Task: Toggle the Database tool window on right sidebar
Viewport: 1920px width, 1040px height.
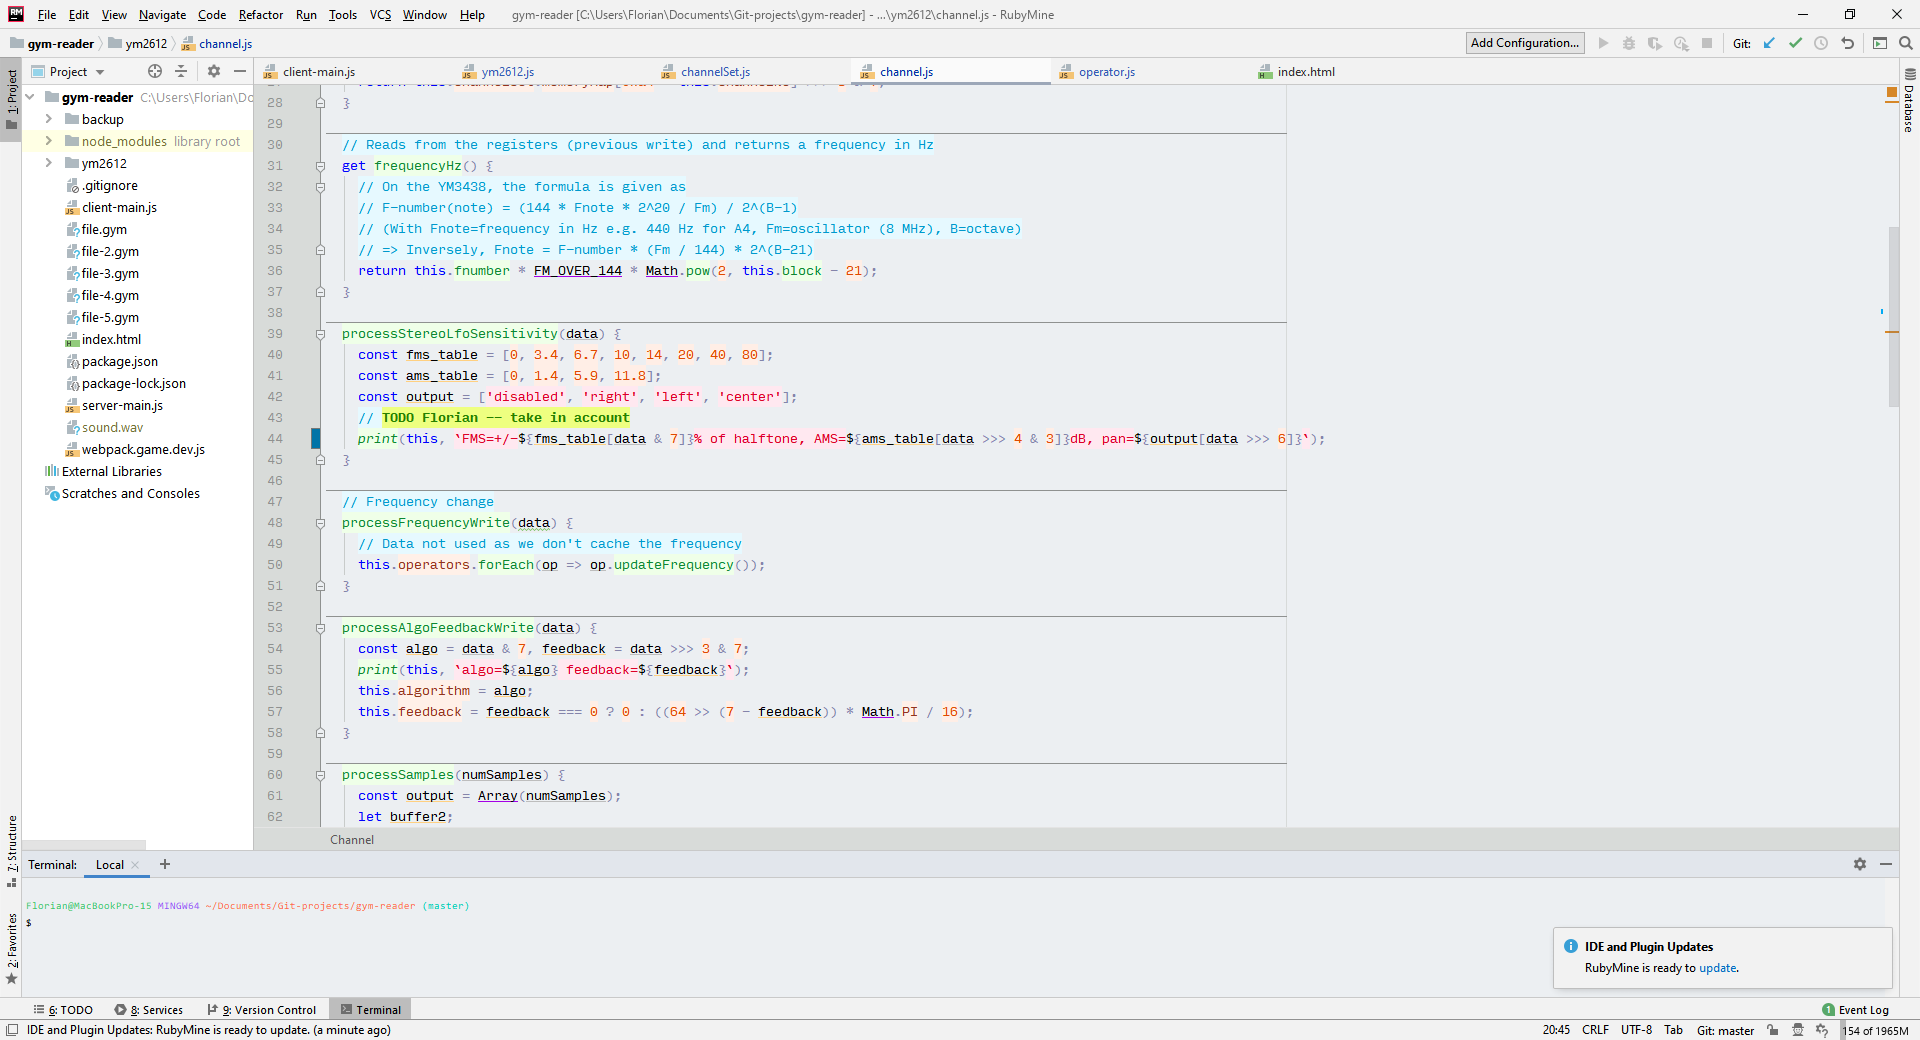Action: coord(1909,102)
